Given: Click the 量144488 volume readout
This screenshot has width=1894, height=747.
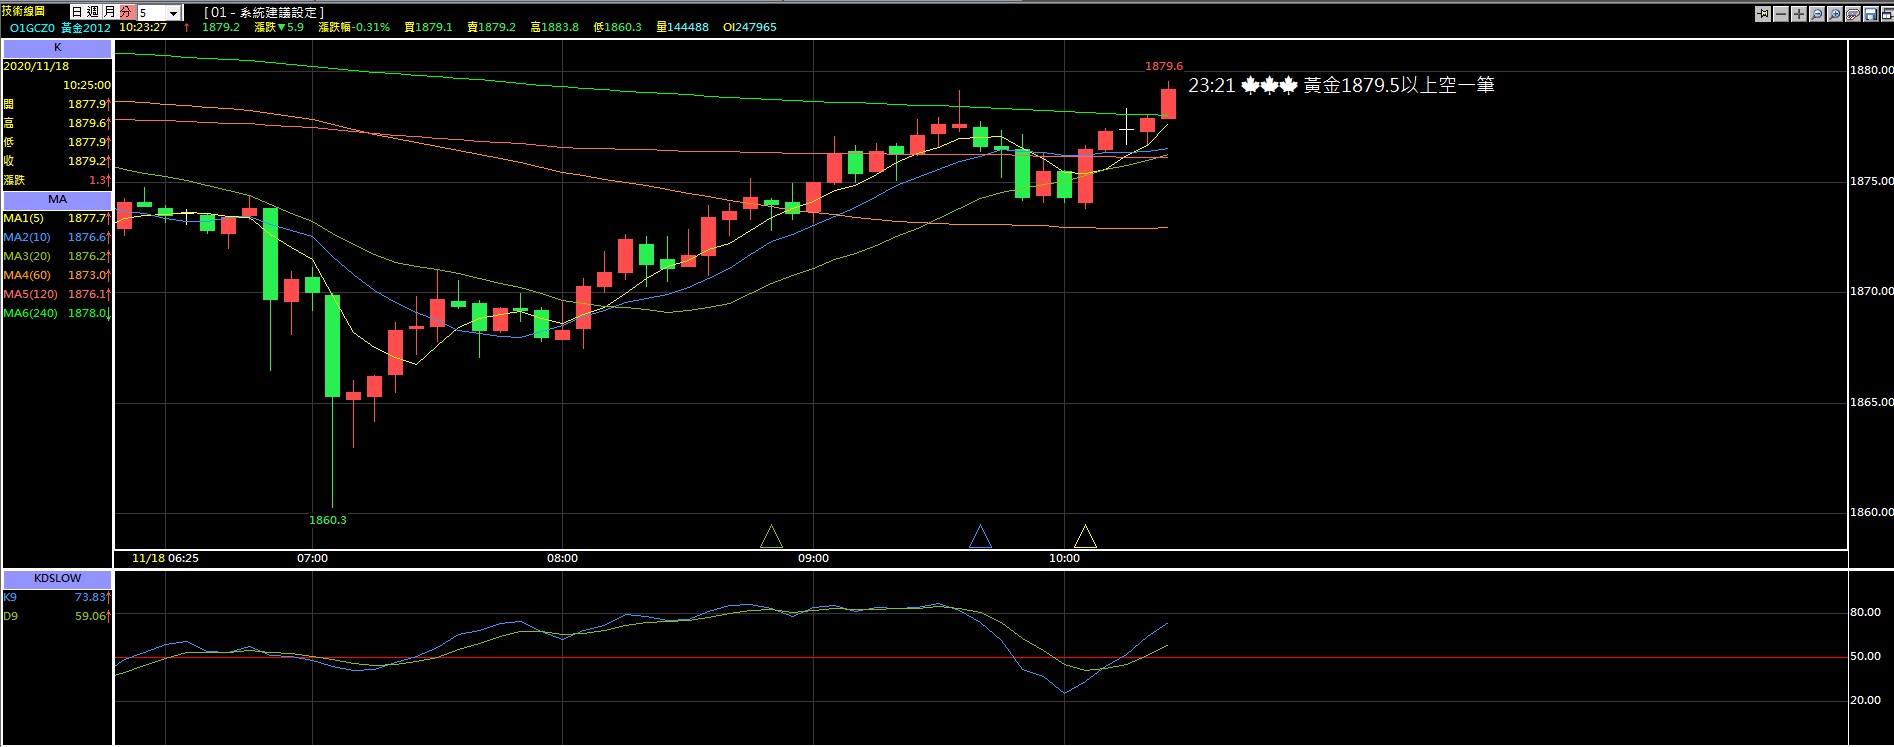Looking at the screenshot, I should coord(682,27).
